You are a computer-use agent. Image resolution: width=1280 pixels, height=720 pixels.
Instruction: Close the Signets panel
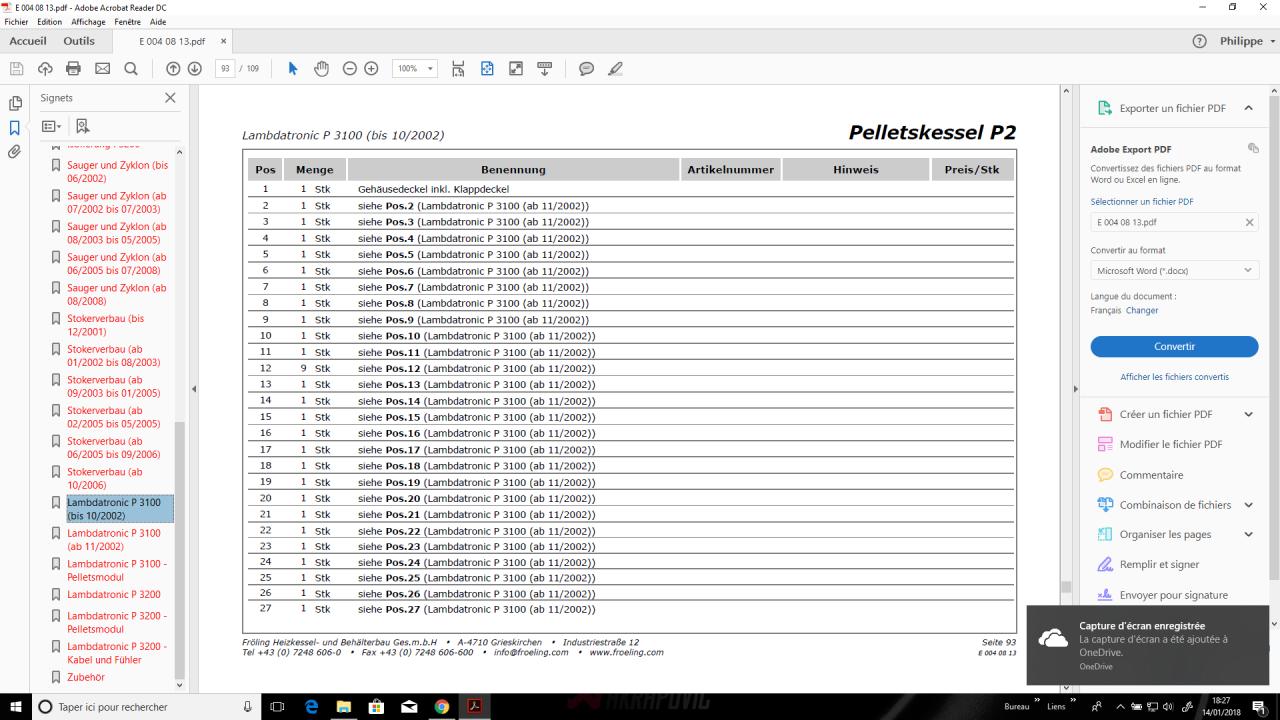[170, 98]
